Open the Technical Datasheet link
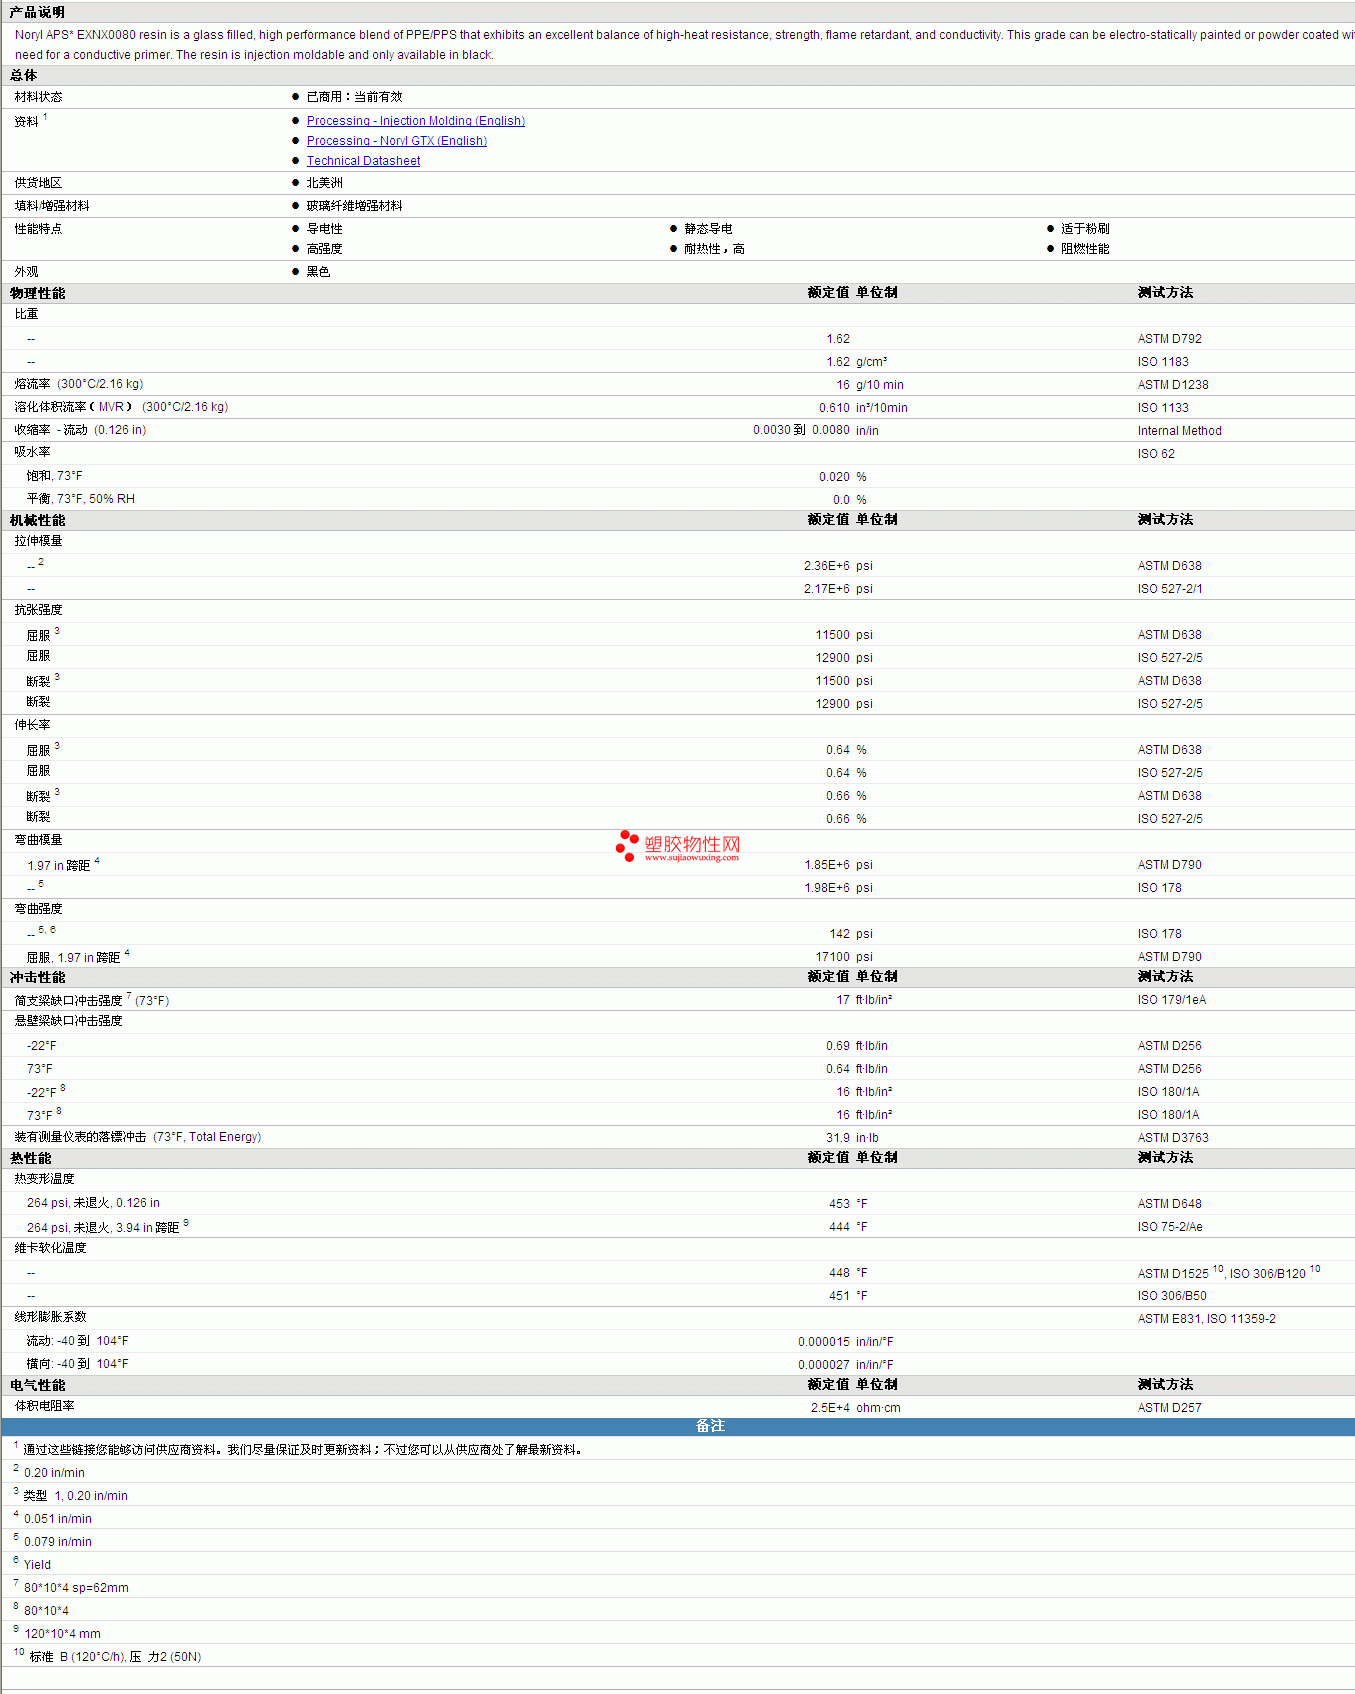The image size is (1355, 1694). click(363, 161)
